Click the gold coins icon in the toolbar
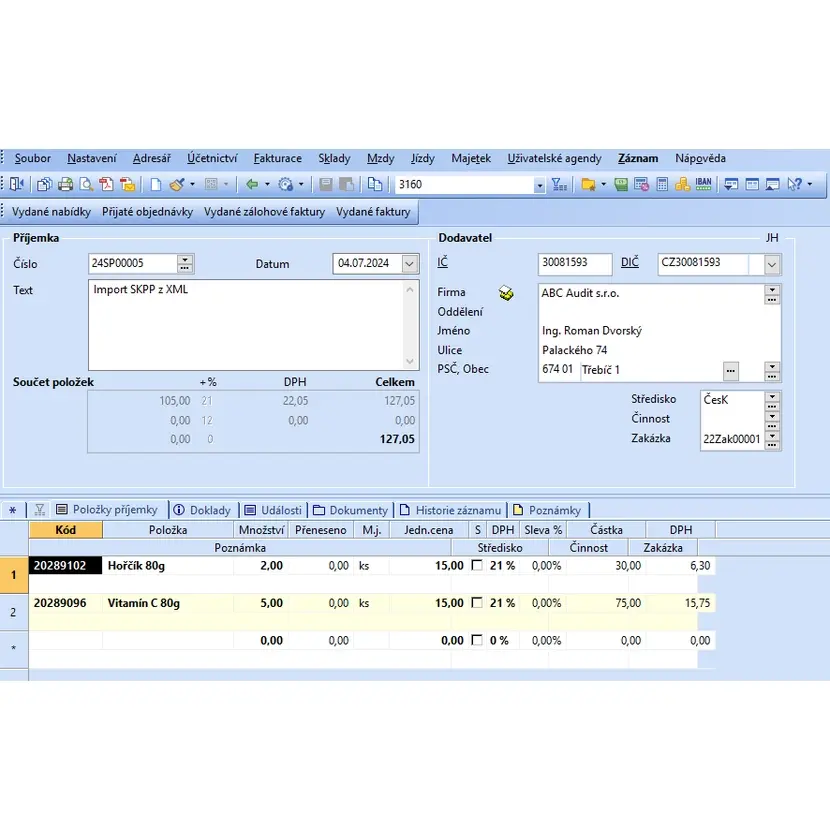Screen dimensions: 830x830 point(682,184)
